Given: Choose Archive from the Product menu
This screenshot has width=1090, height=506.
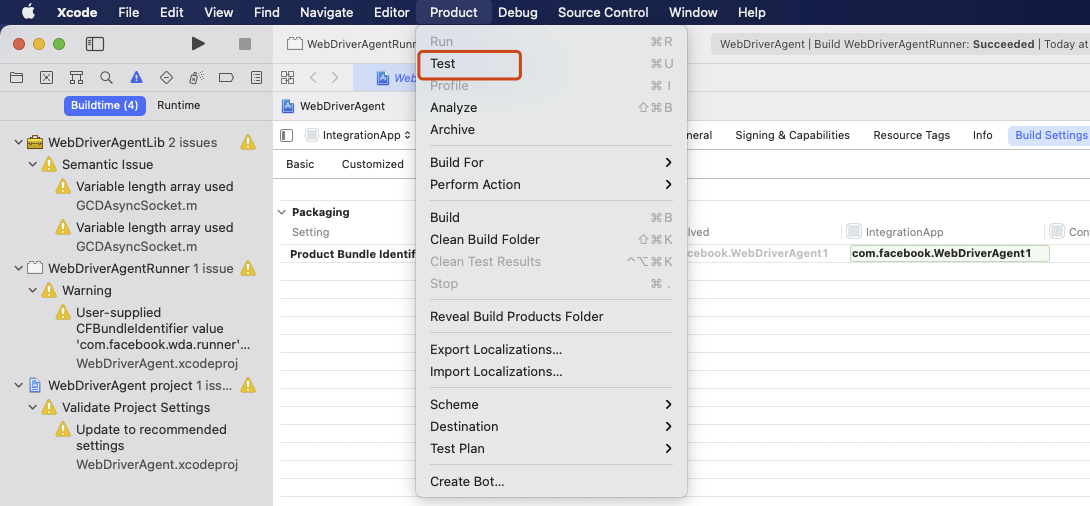Looking at the screenshot, I should pyautogui.click(x=551, y=130).
